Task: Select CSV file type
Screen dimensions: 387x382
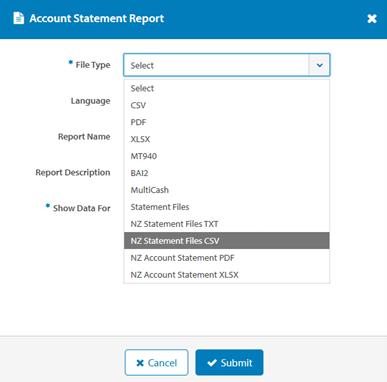Action: point(226,105)
